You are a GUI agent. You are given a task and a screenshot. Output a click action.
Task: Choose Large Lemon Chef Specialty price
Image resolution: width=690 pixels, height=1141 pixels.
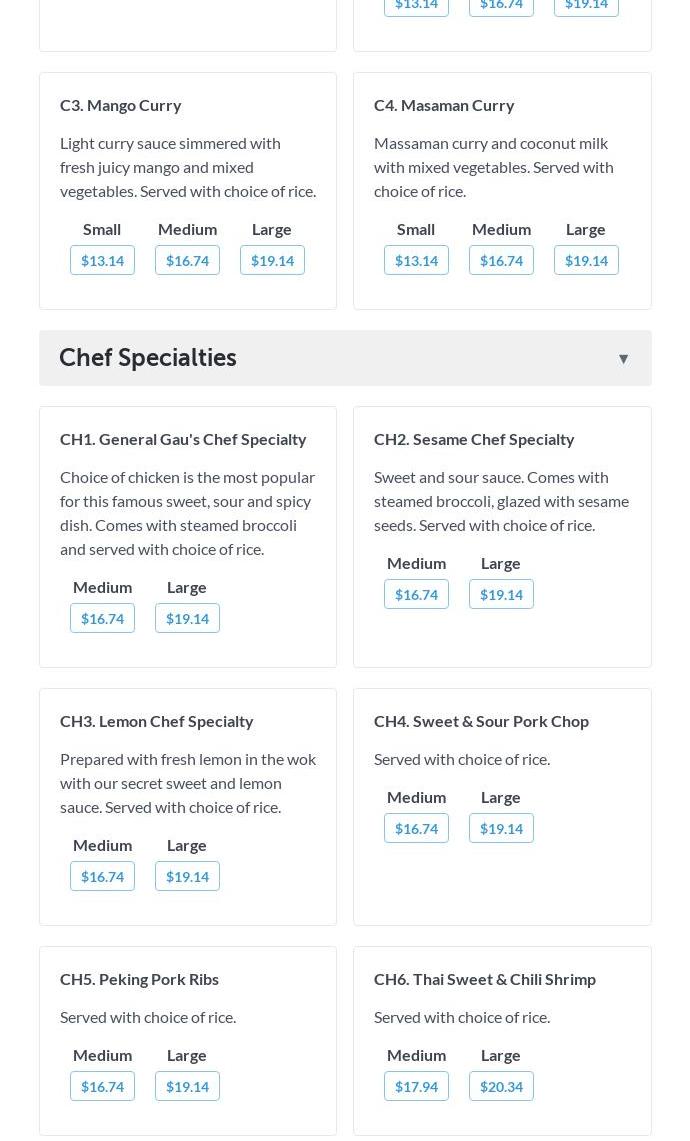pyautogui.click(x=187, y=876)
